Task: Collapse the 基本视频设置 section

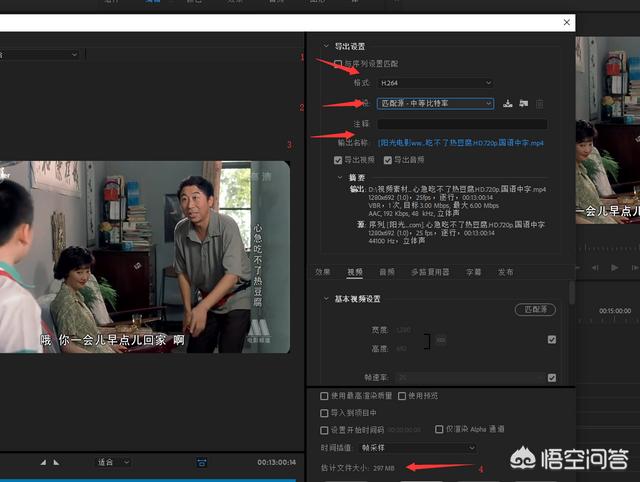Action: (x=326, y=299)
